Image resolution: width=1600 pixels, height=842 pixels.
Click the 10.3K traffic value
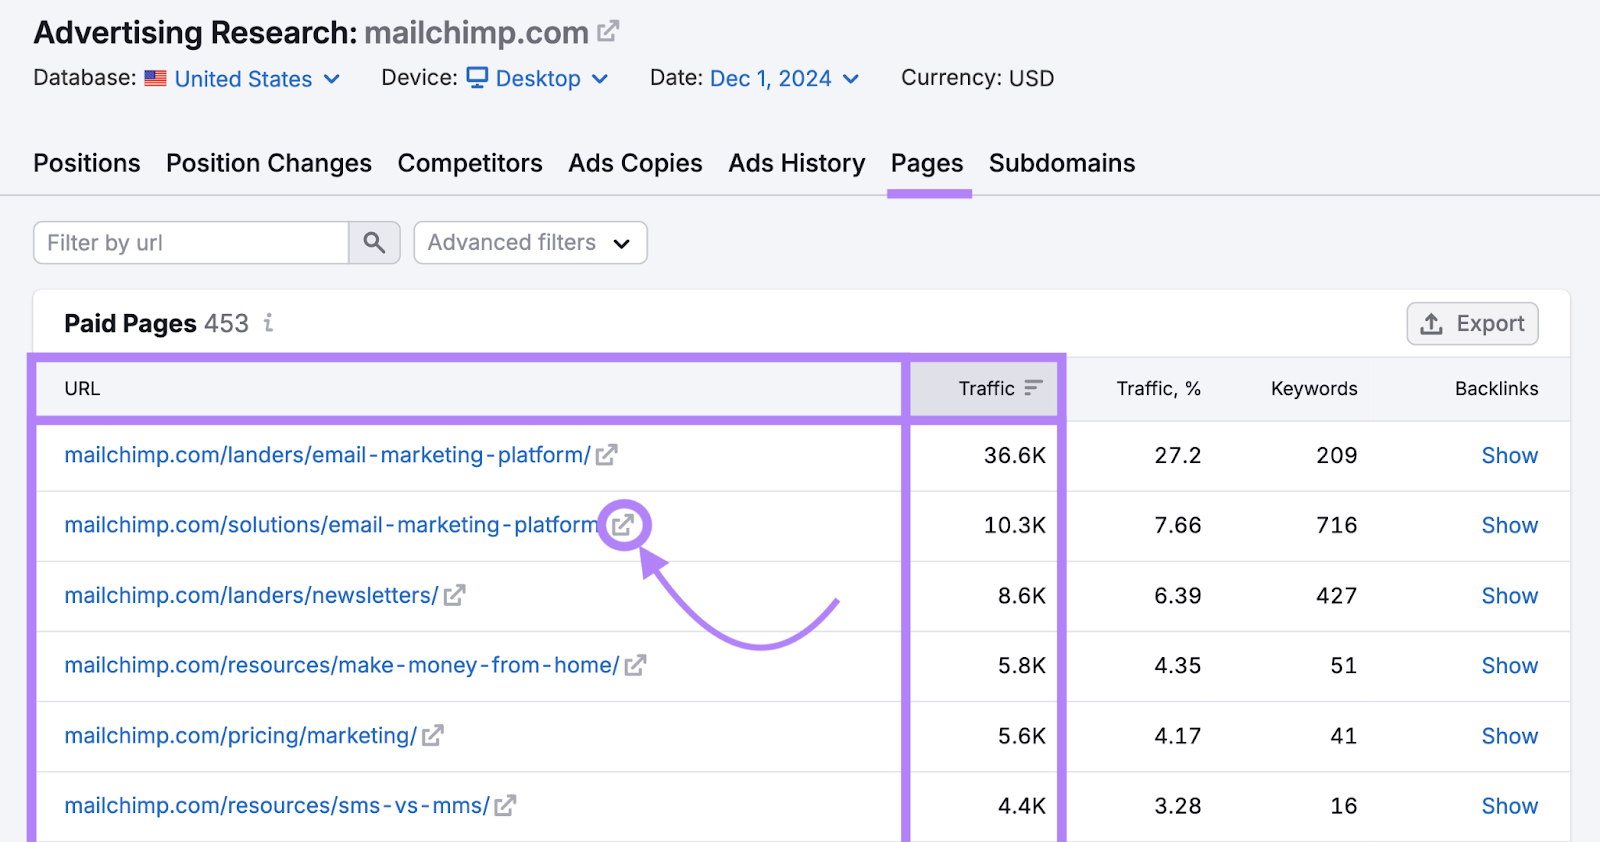pos(1015,525)
